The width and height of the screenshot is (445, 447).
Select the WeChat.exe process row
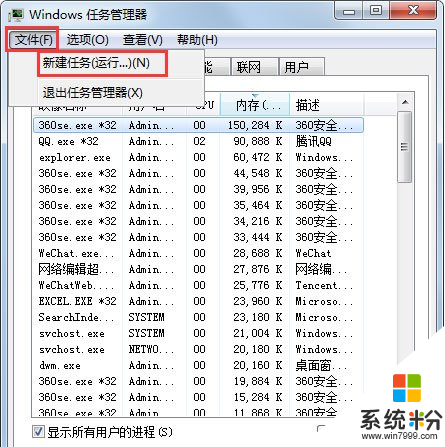click(x=198, y=253)
